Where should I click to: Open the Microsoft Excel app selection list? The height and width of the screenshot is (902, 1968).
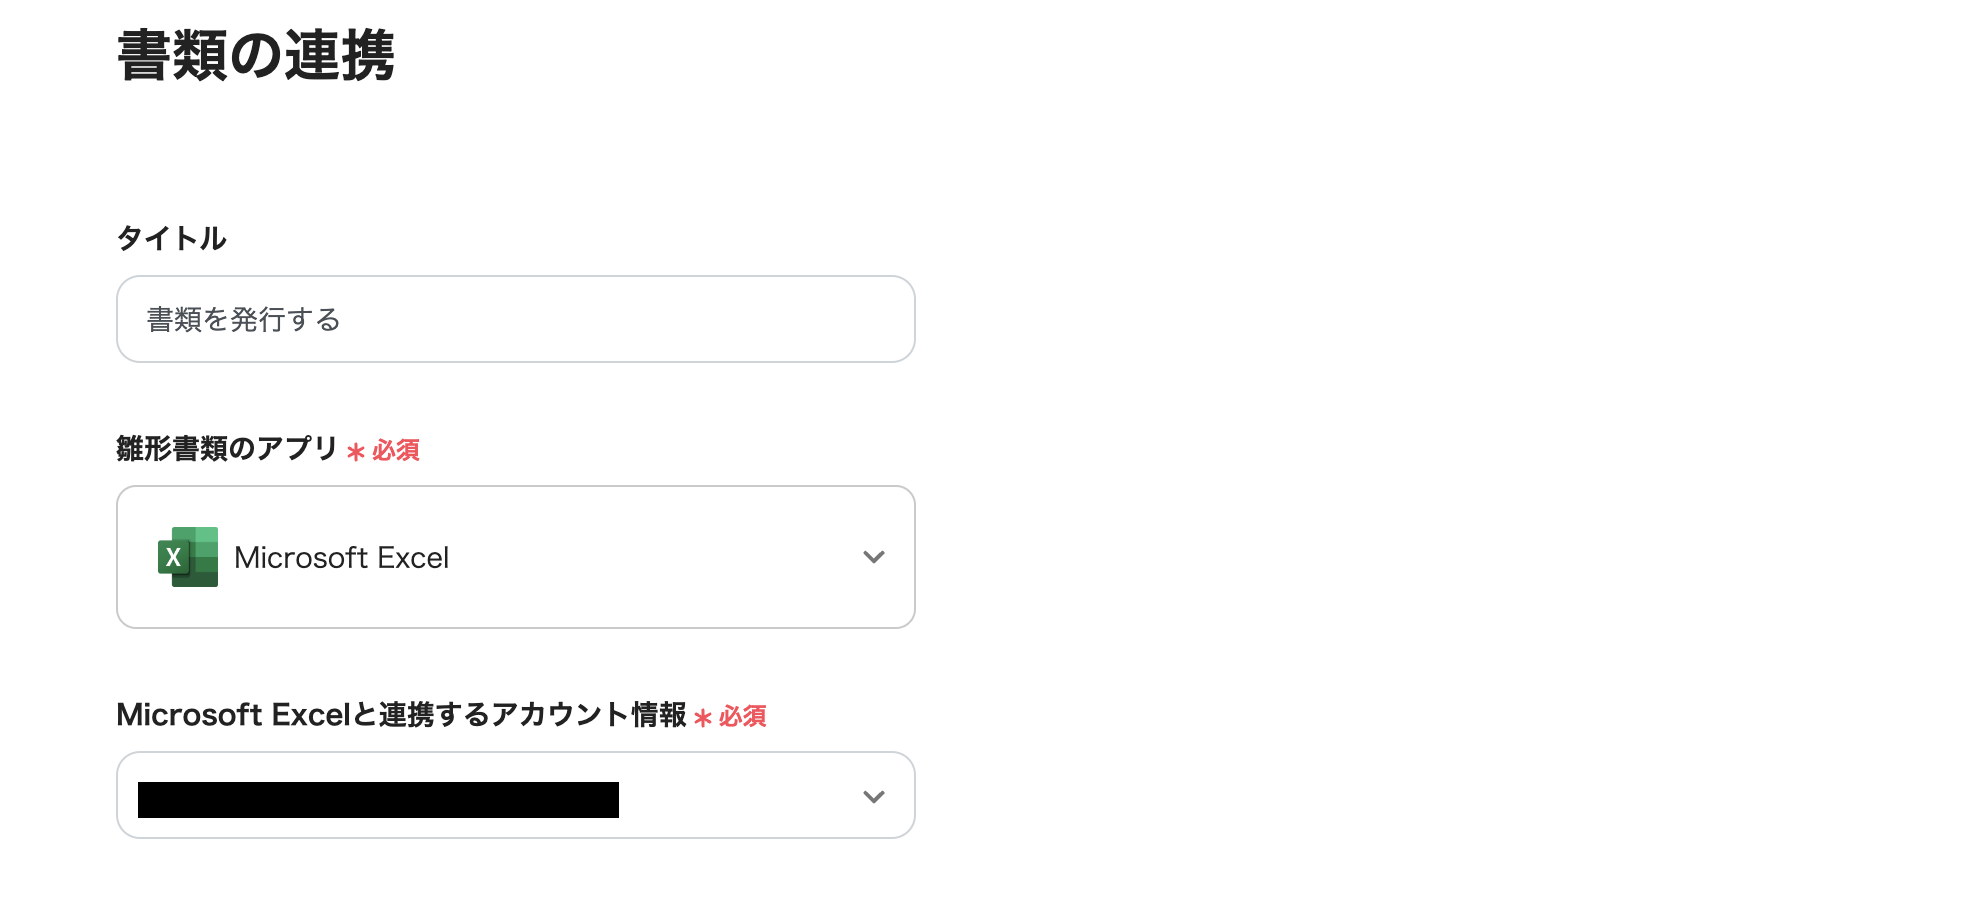point(515,557)
